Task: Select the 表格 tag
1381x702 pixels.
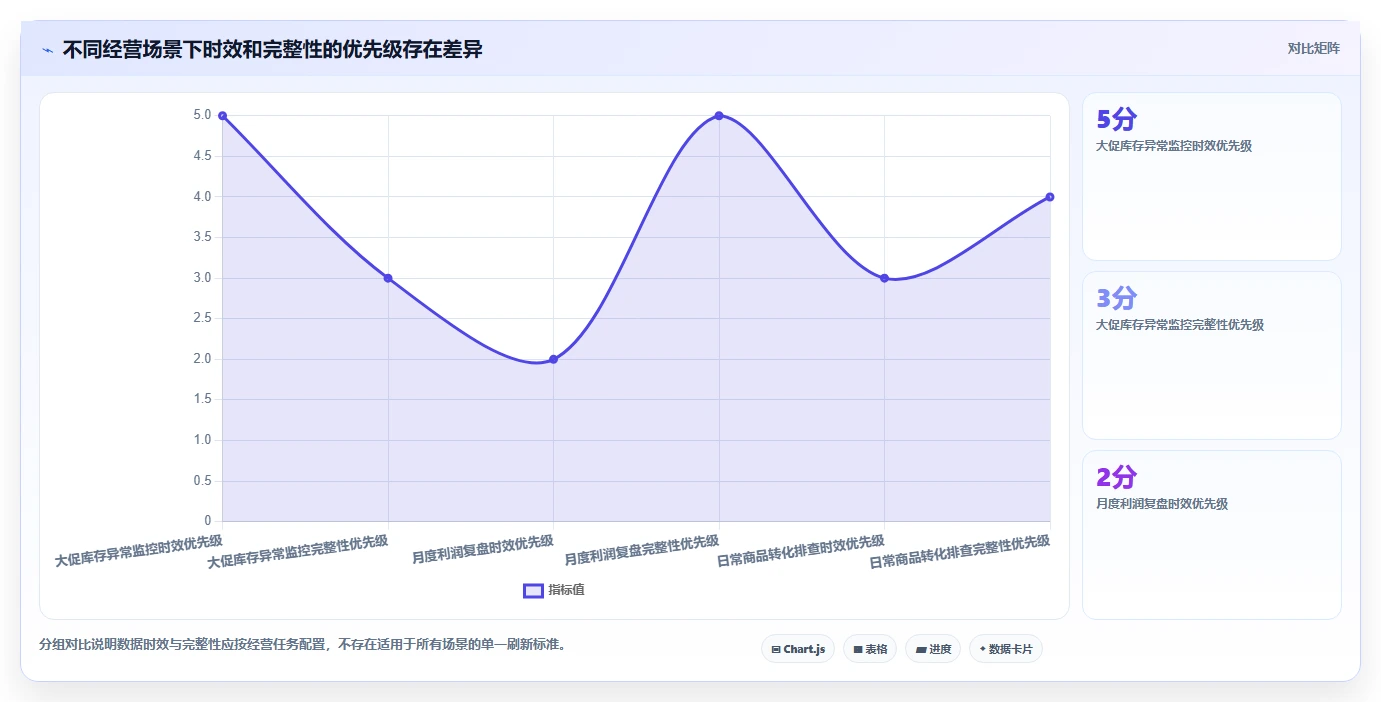Action: pos(870,649)
